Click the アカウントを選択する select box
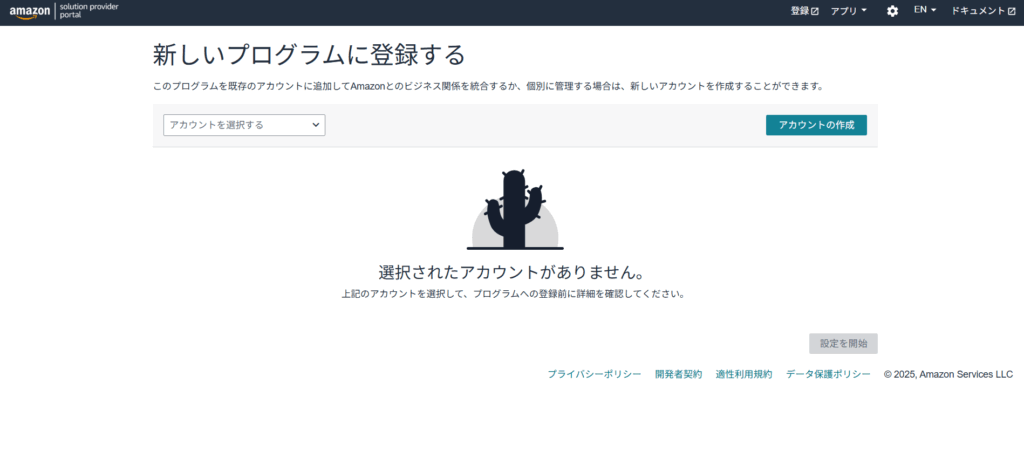The image size is (1024, 458). [244, 125]
